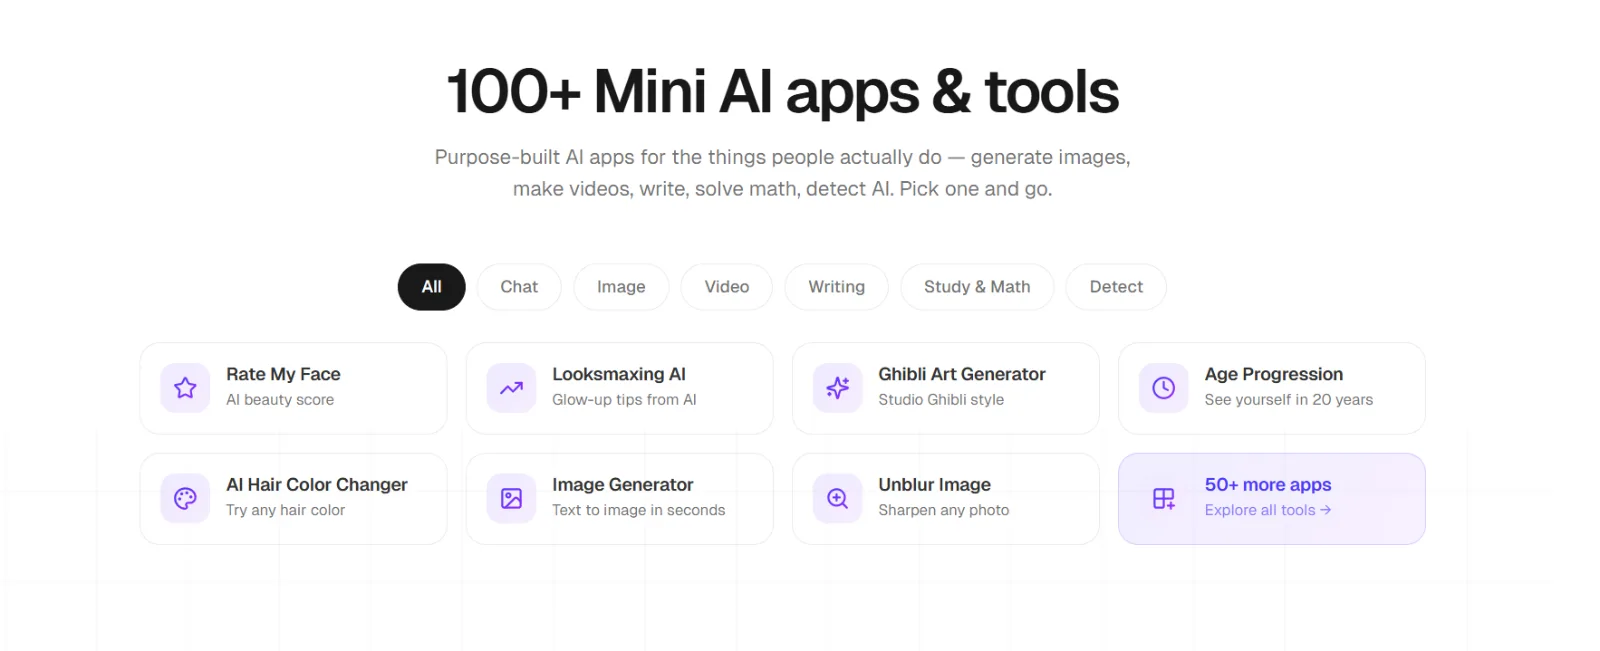1600x651 pixels.
Task: Click the picture icon for Image Generator
Action: [511, 498]
